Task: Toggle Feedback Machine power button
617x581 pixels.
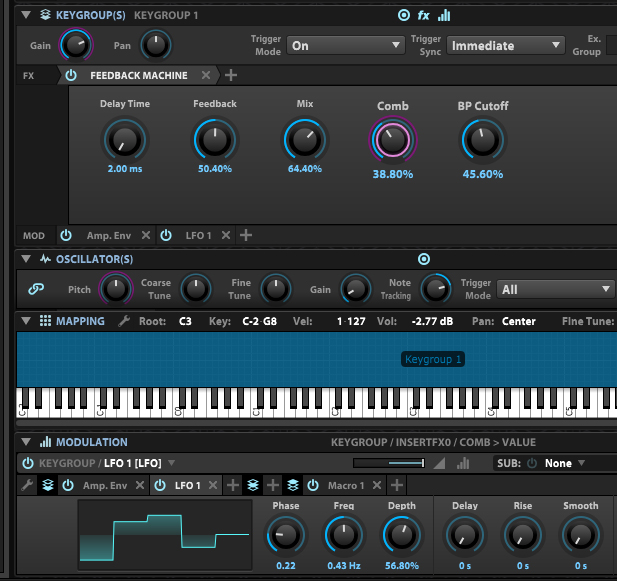Action: click(71, 75)
